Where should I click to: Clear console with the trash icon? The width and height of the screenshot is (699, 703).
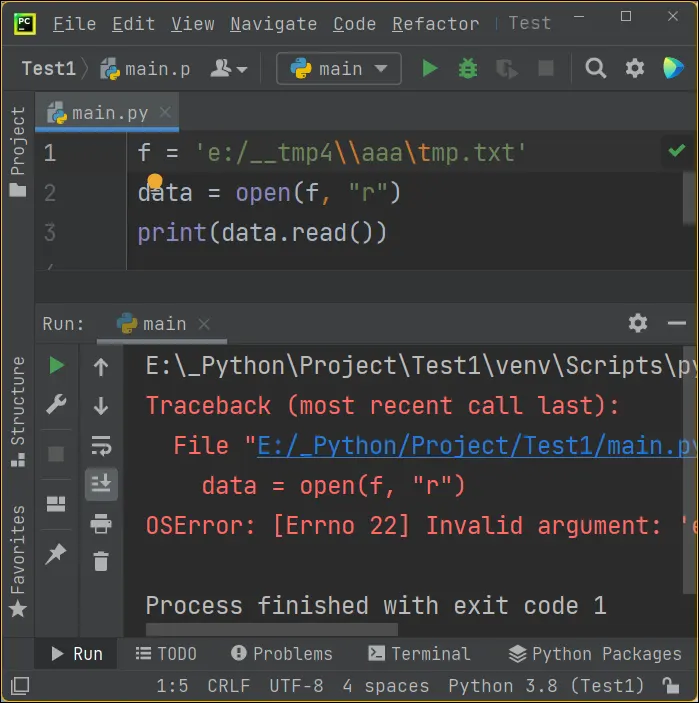click(x=101, y=561)
